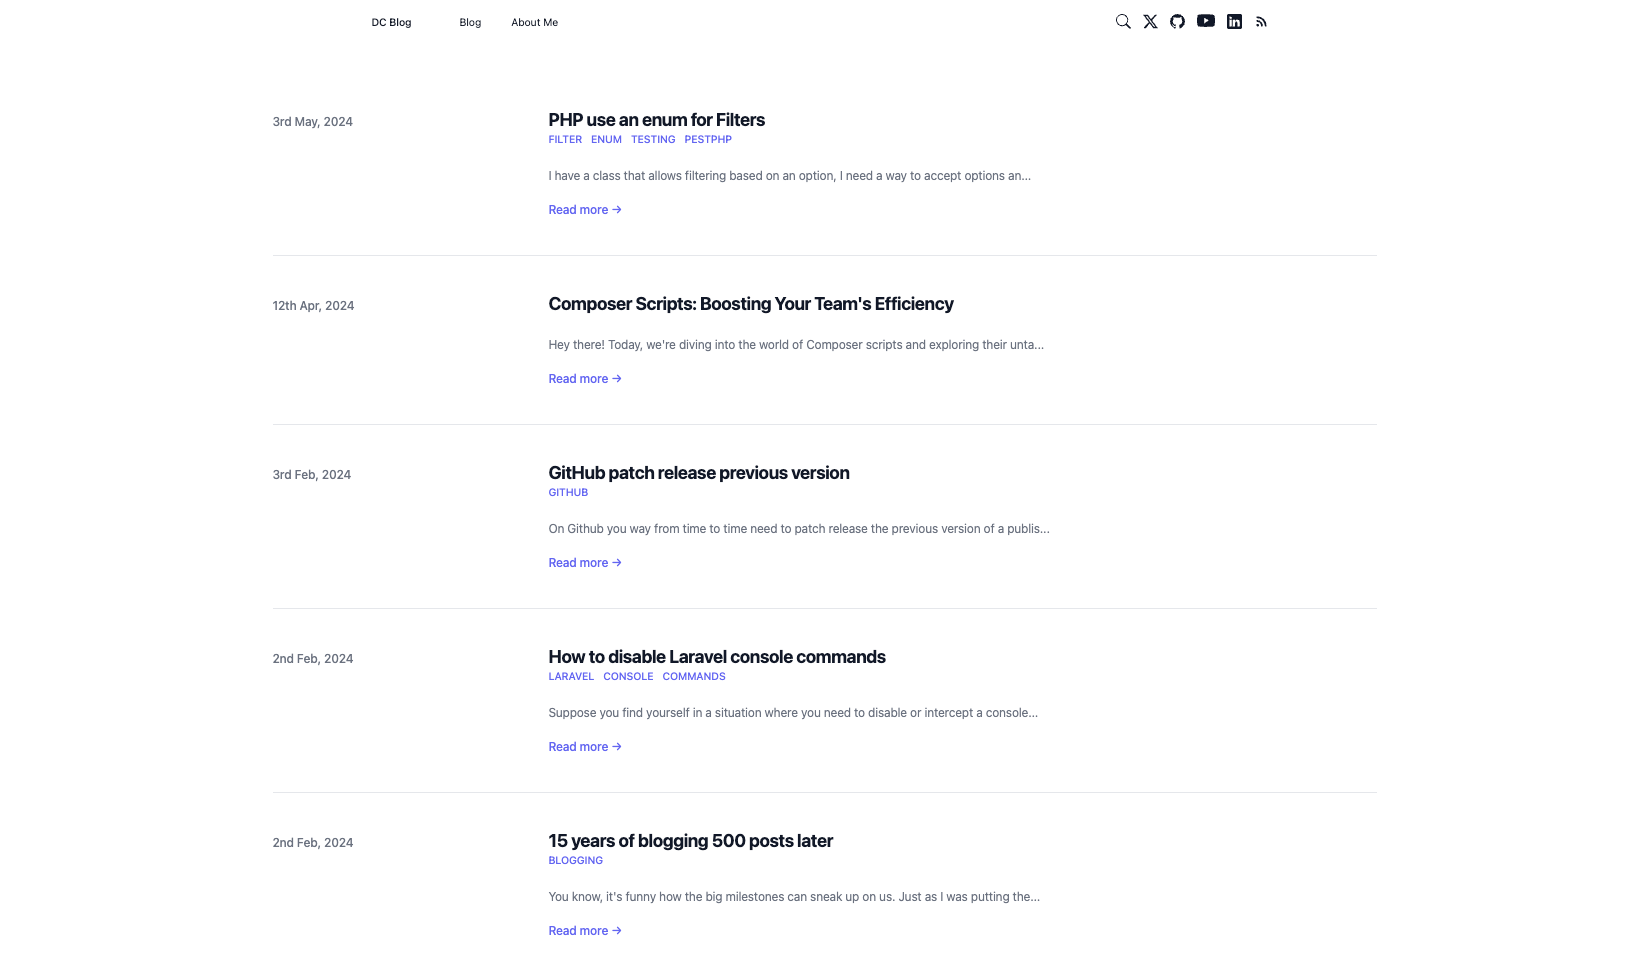
Task: Filter posts by the ENUM tag
Action: click(606, 140)
